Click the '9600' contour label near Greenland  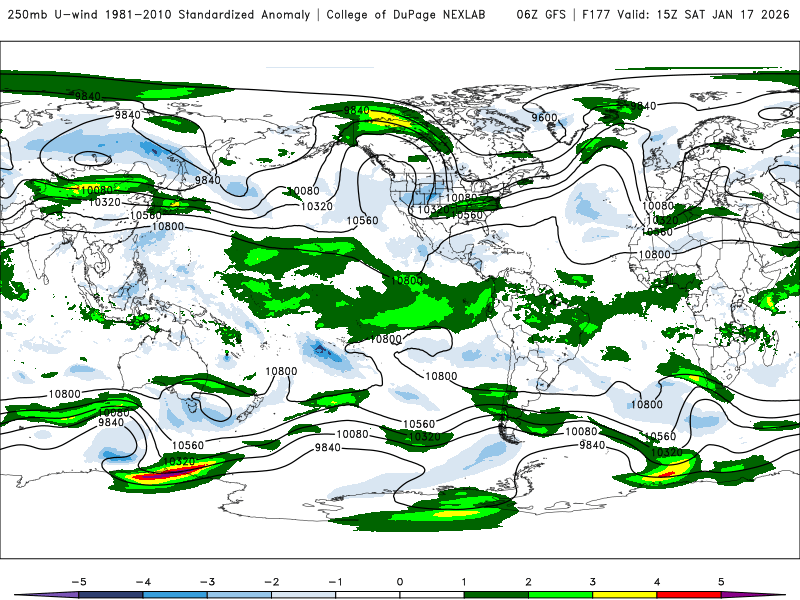pos(544,117)
